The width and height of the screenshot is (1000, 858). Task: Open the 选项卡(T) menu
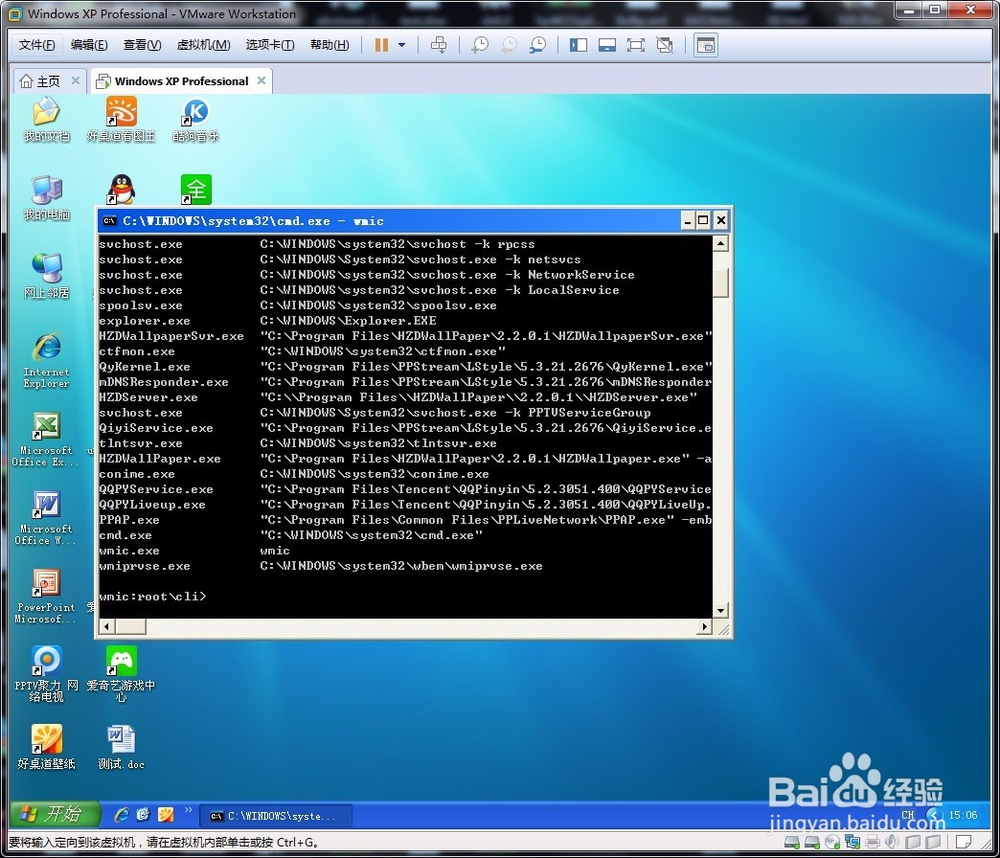[270, 45]
